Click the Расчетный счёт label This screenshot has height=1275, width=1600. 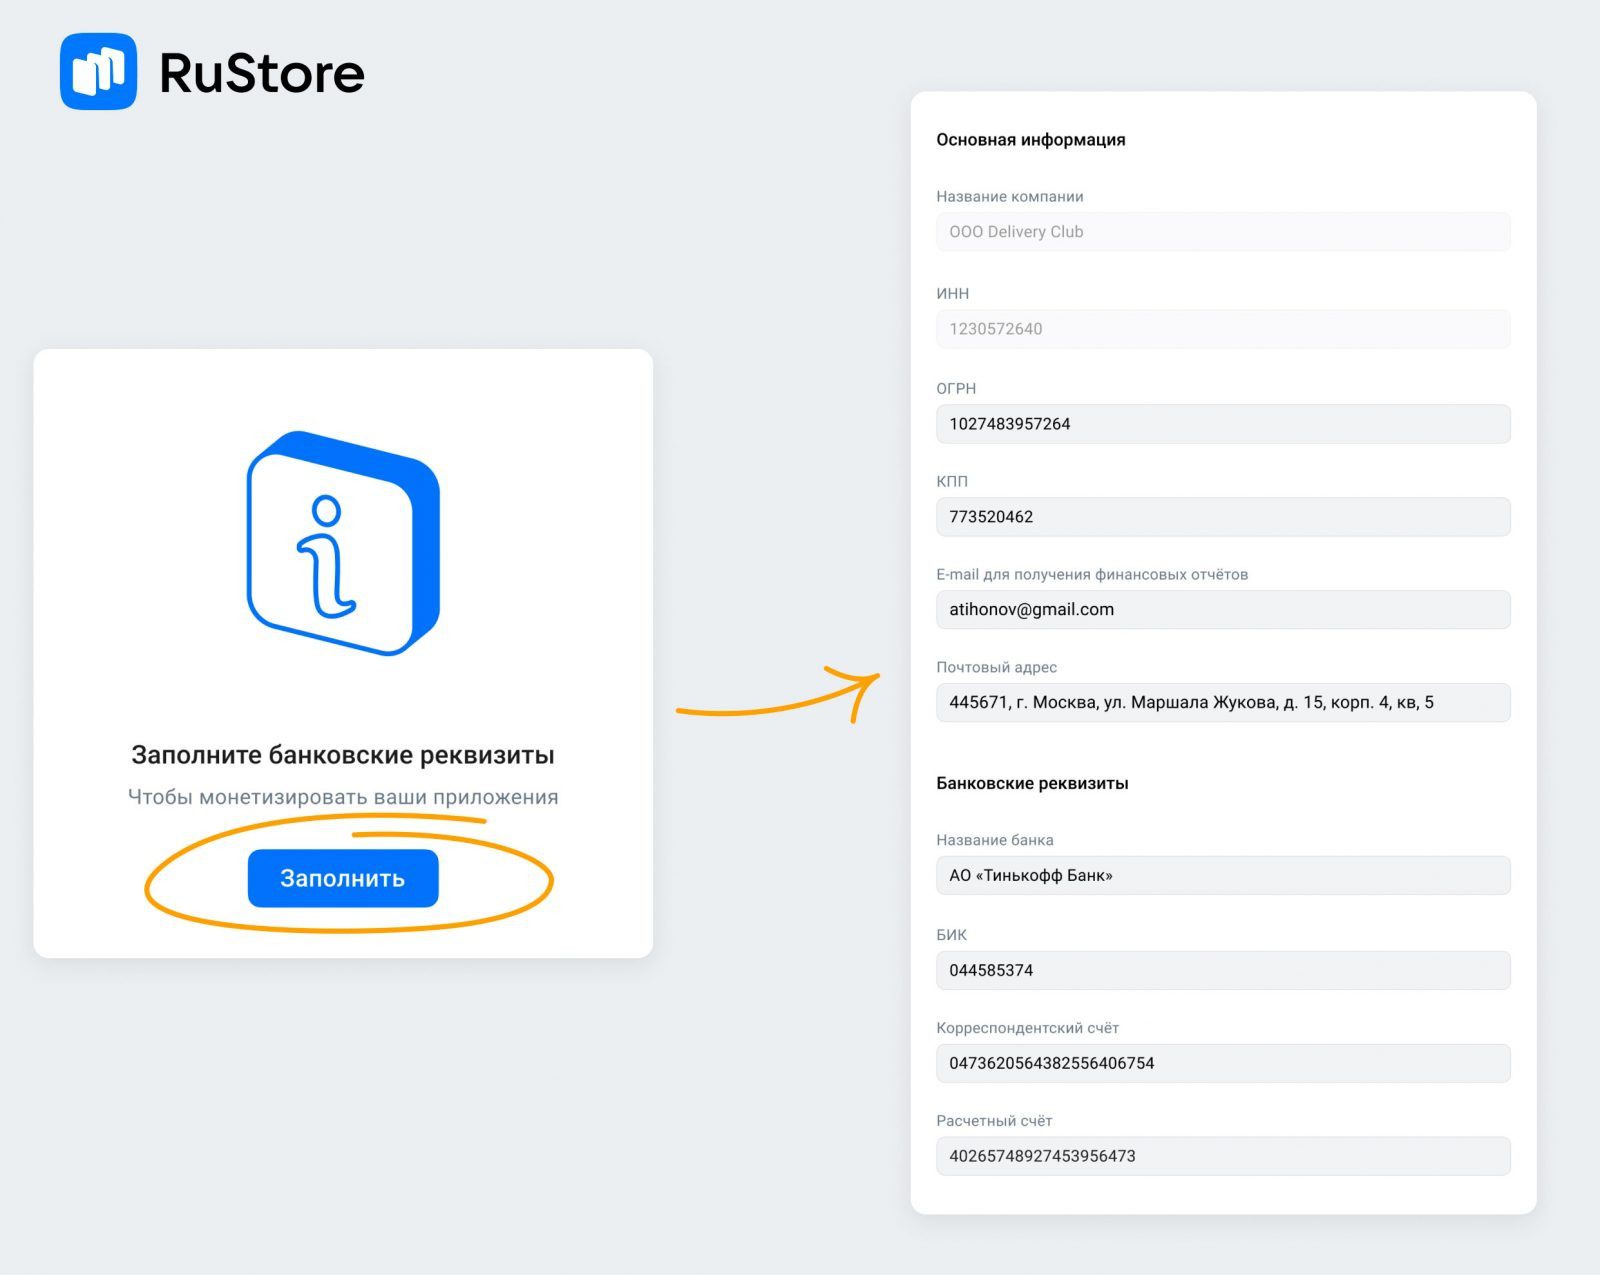995,1122
